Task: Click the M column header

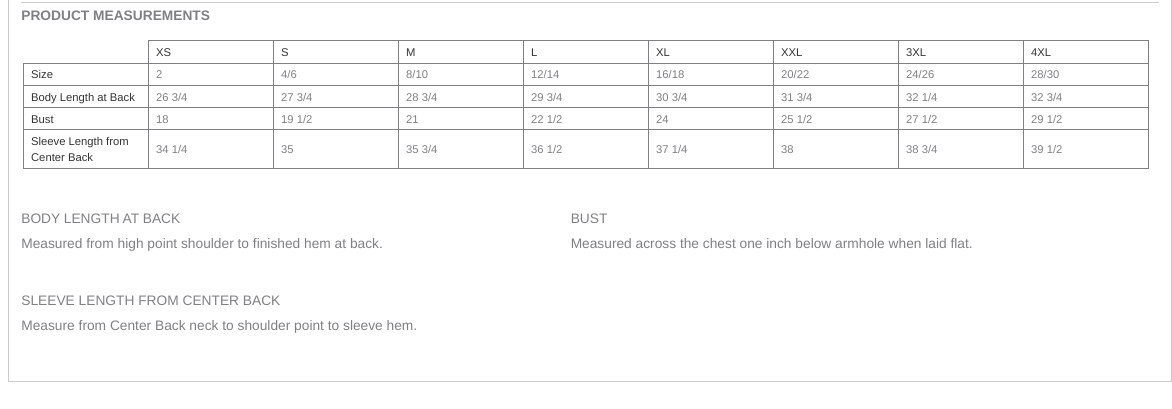Action: tap(411, 52)
